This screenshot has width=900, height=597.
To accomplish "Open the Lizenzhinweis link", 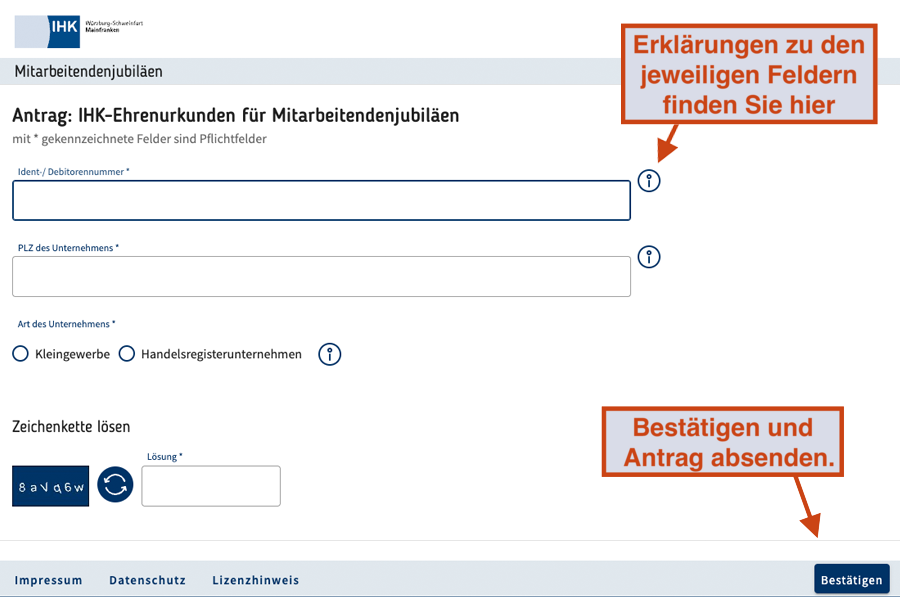I will (x=255, y=580).
